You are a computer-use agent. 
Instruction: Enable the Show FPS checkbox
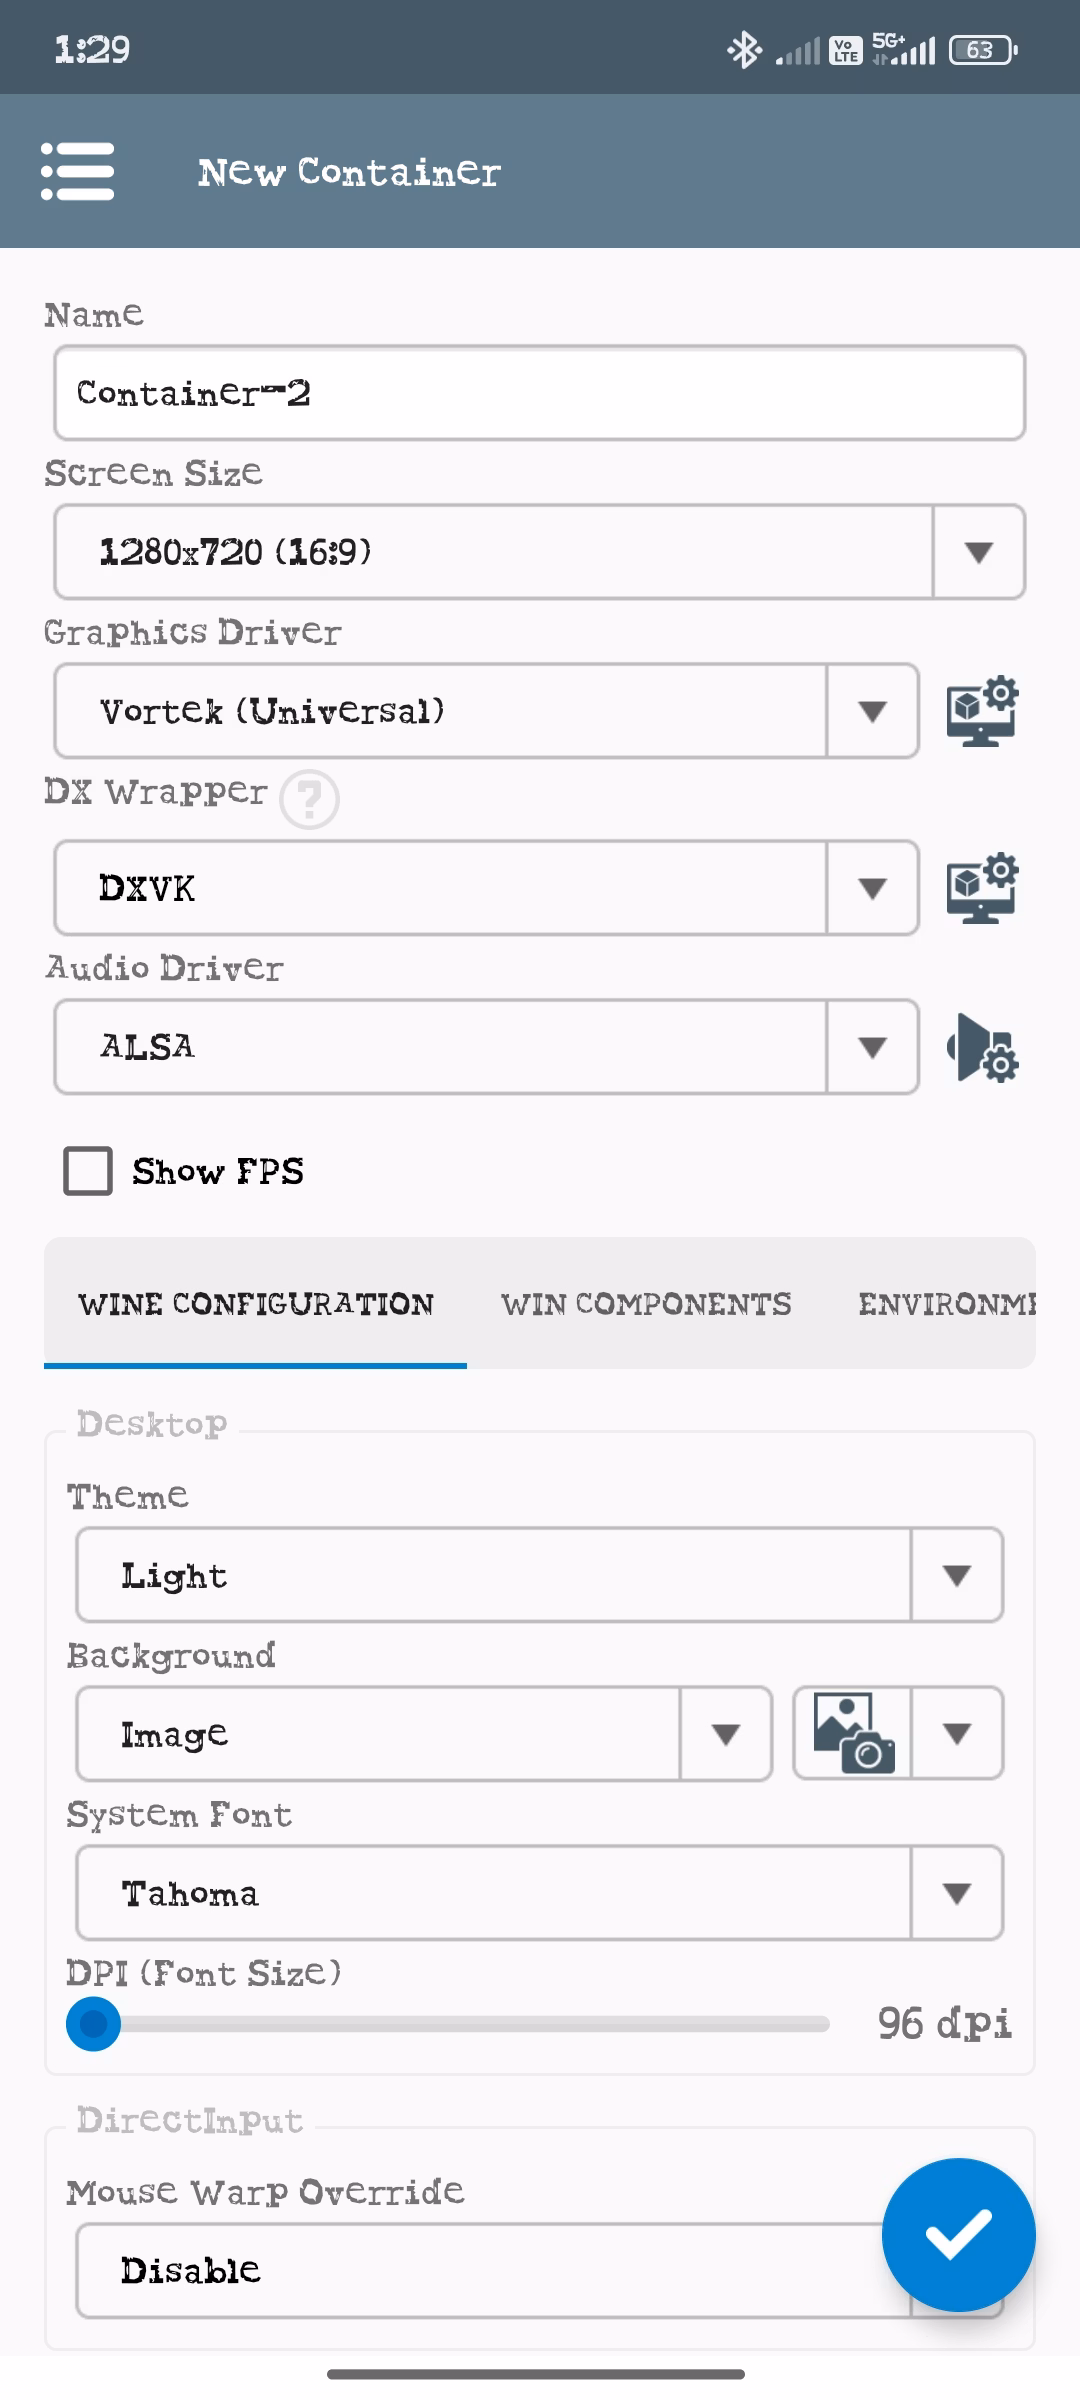[88, 1171]
